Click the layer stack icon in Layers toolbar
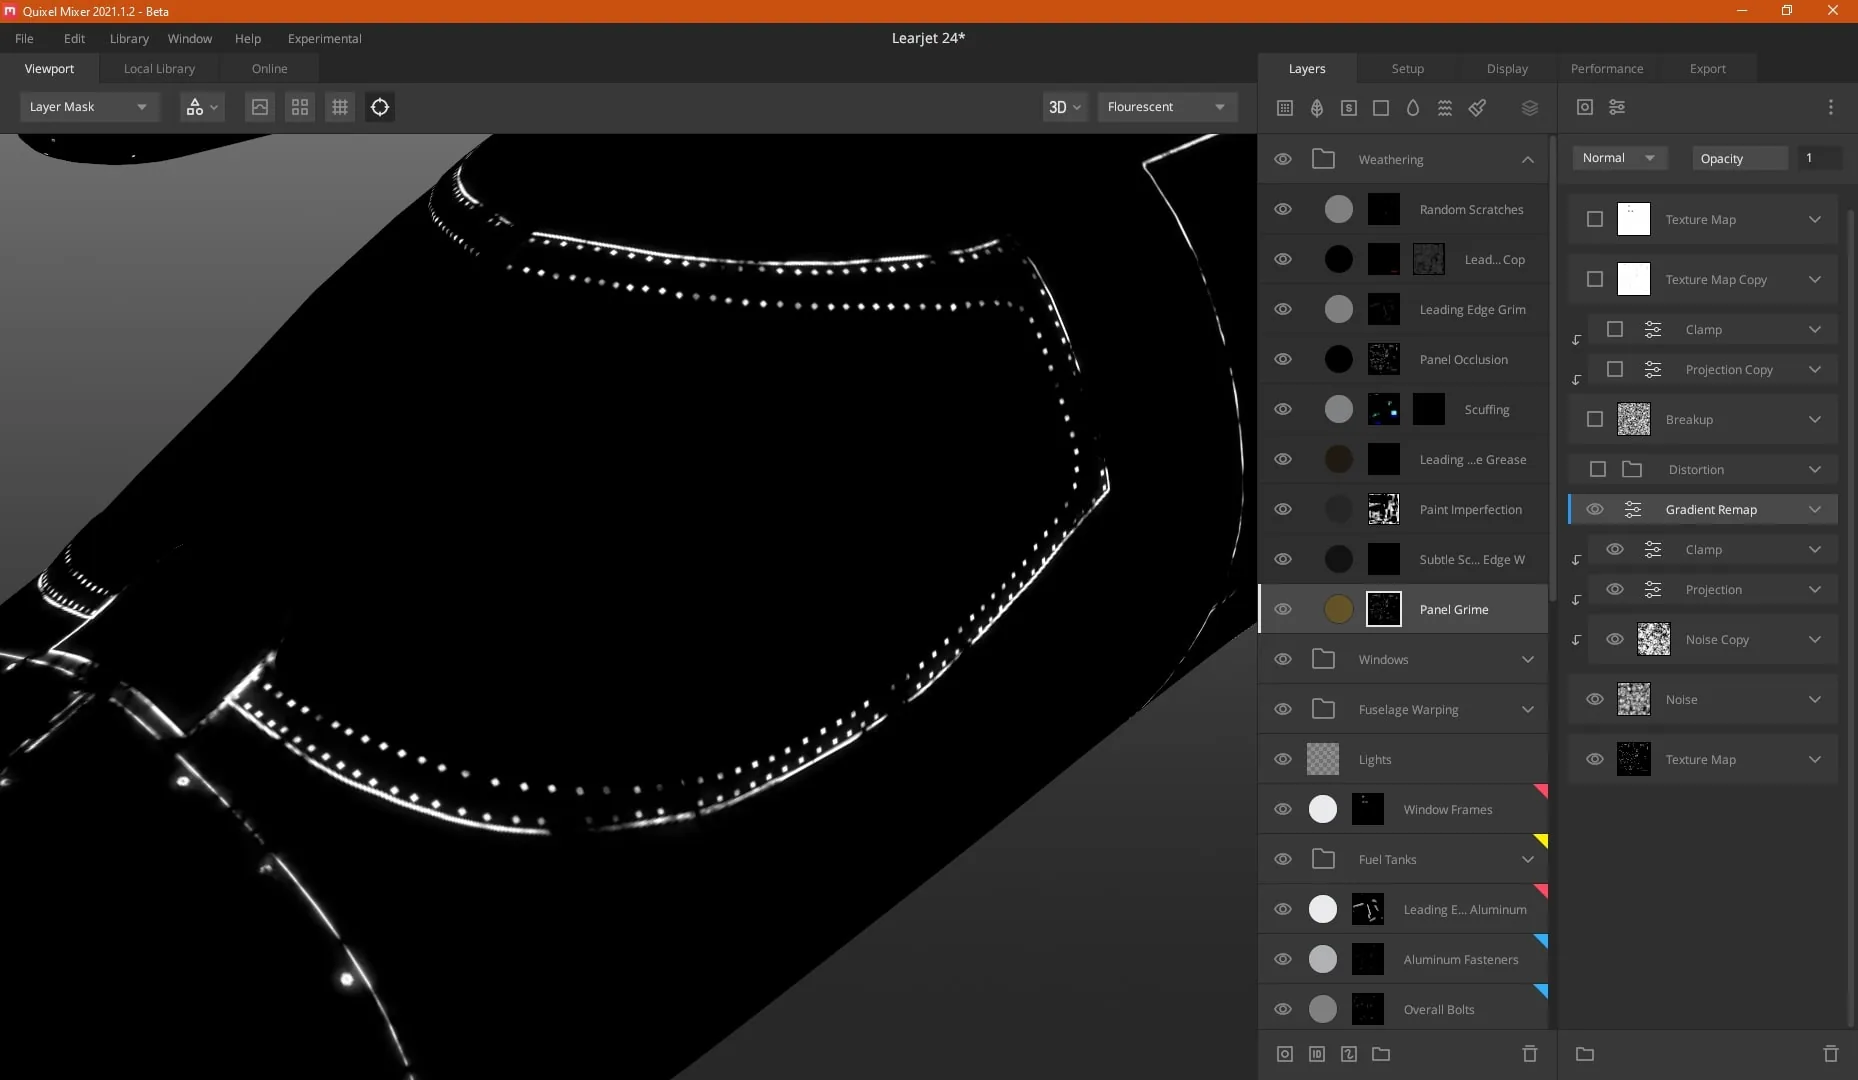The width and height of the screenshot is (1858, 1080). pos(1529,108)
